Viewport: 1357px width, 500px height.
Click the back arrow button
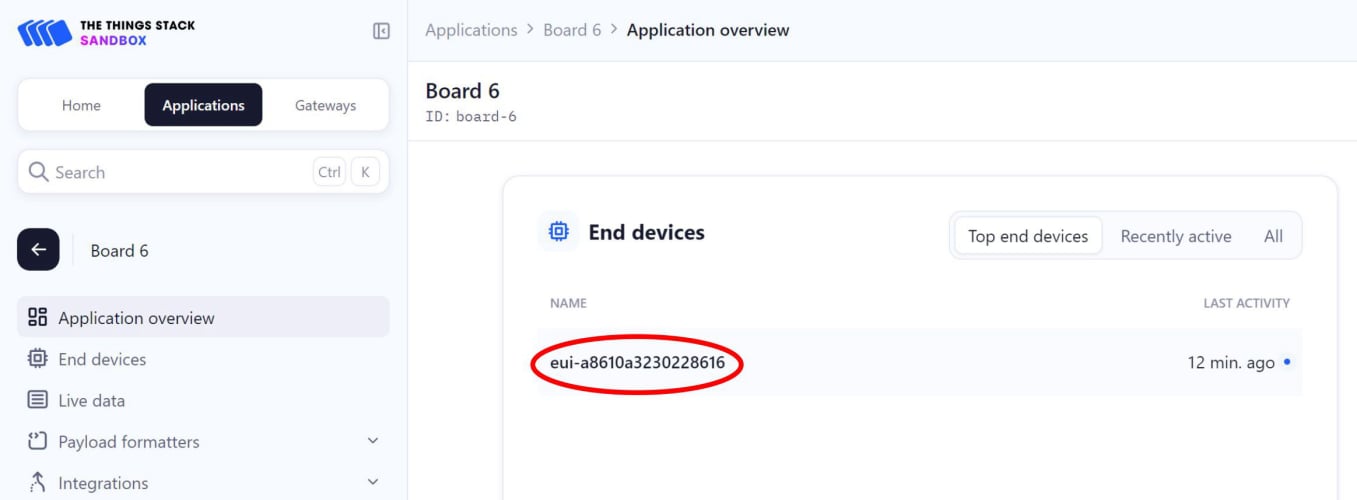(38, 250)
